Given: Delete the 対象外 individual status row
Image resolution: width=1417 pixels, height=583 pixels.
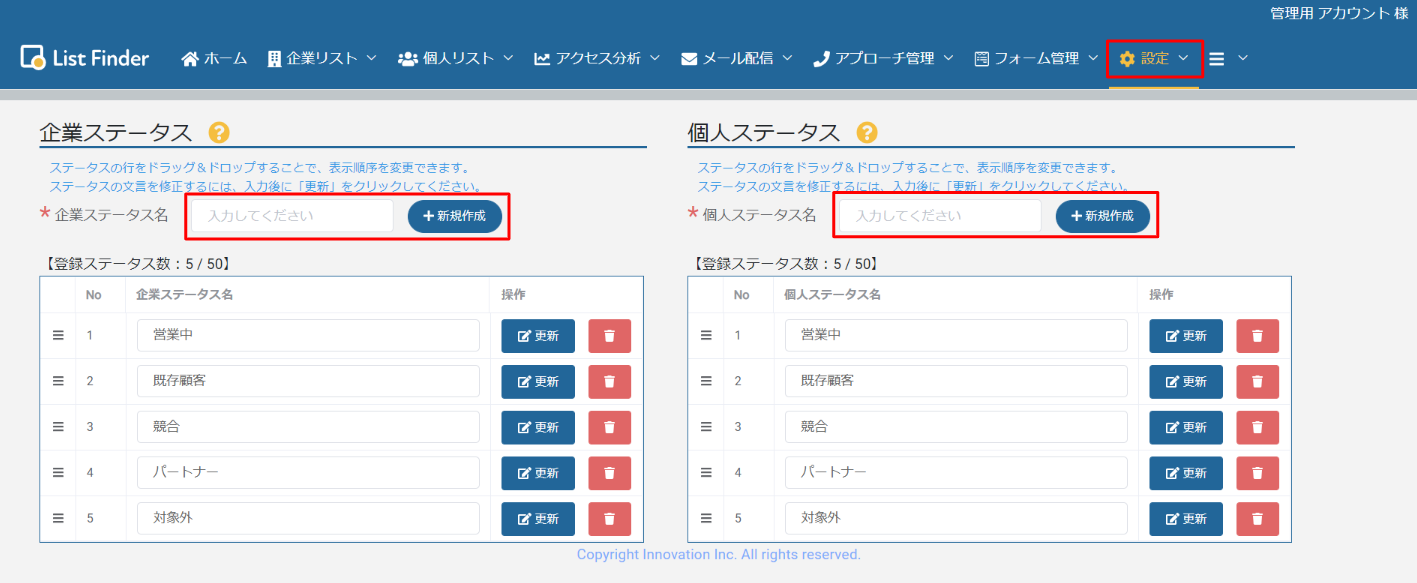Looking at the screenshot, I should coord(1257,519).
